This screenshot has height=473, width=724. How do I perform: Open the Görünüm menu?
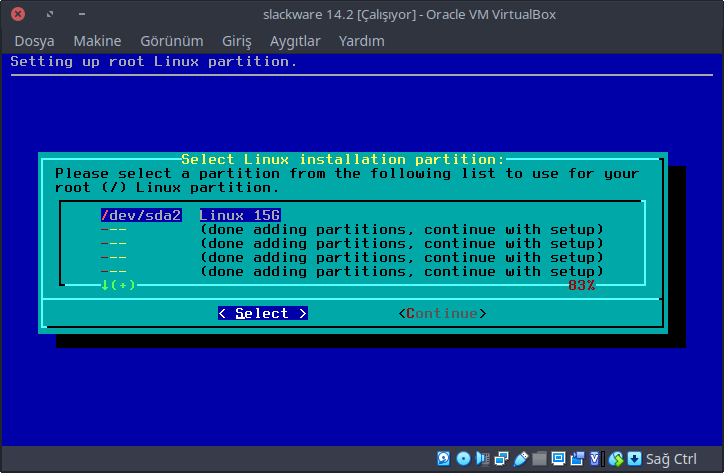[172, 41]
